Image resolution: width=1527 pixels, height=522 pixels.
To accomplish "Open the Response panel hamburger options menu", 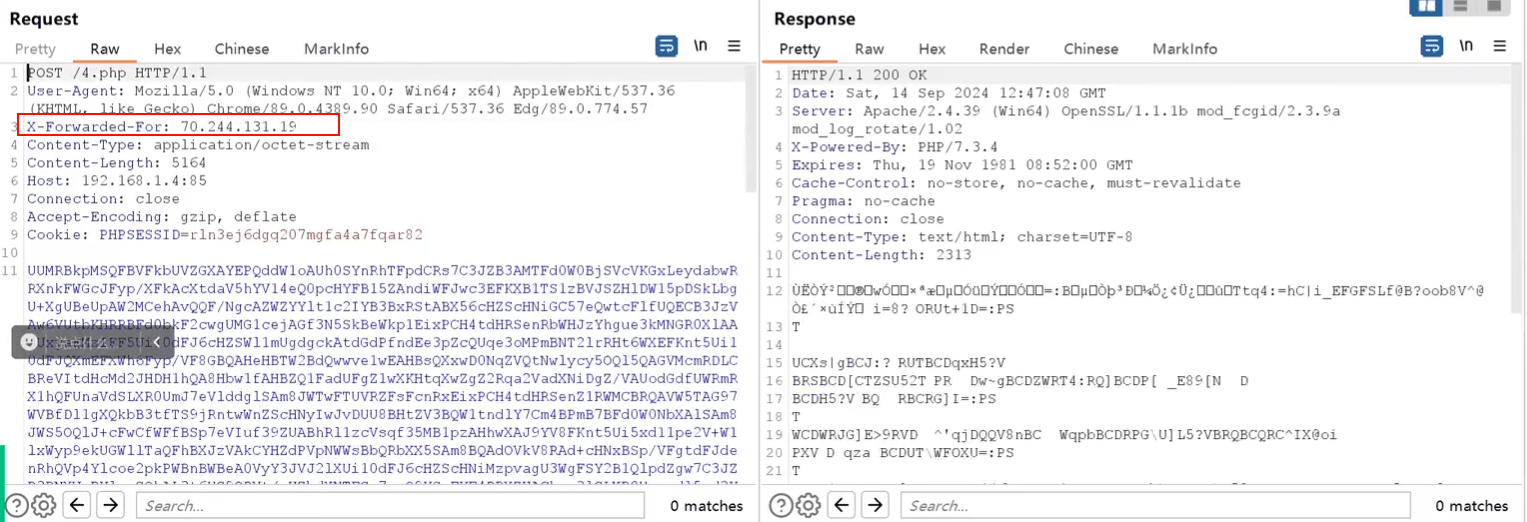I will click(x=1499, y=46).
